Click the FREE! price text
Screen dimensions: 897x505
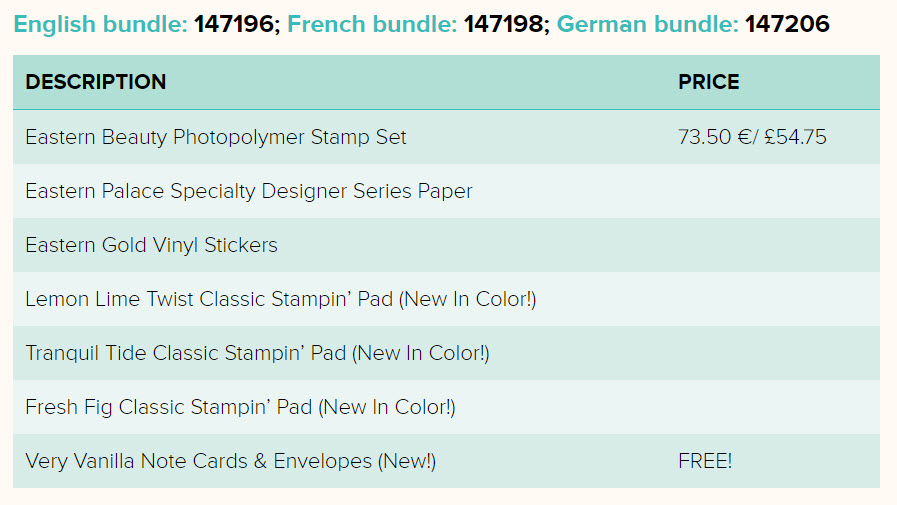[705, 461]
